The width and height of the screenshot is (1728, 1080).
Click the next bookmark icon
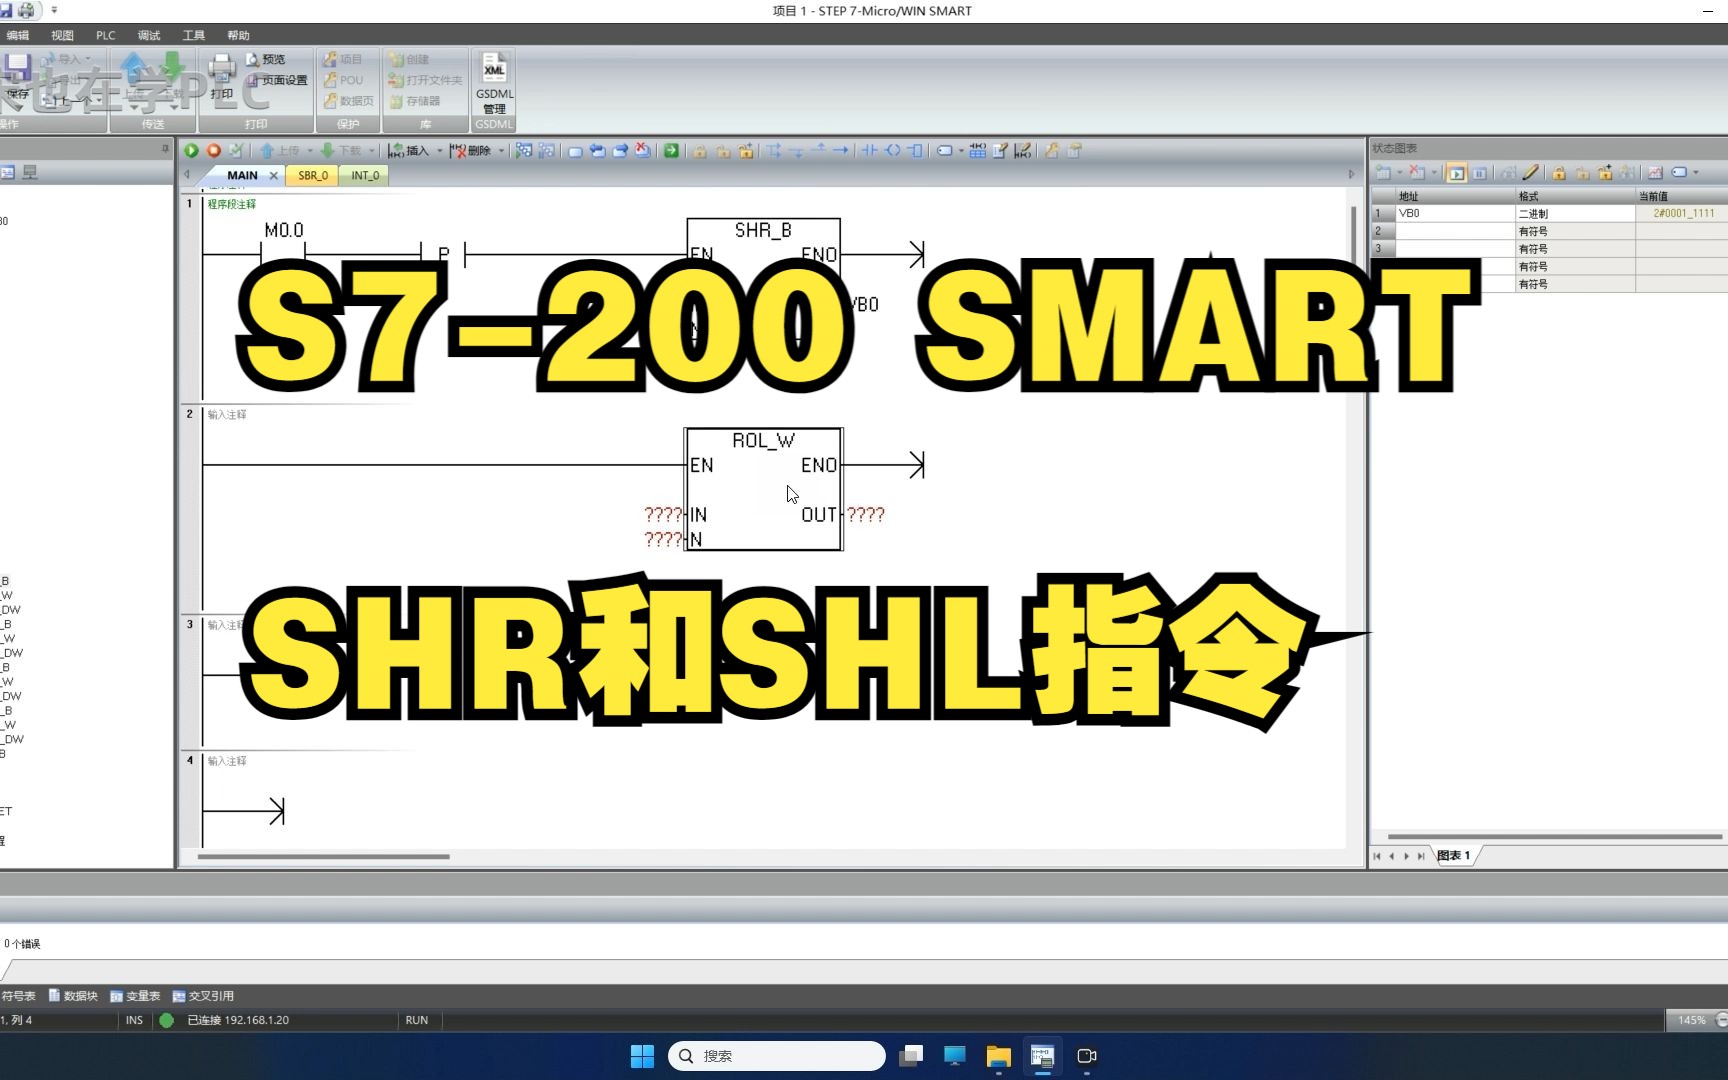620,150
